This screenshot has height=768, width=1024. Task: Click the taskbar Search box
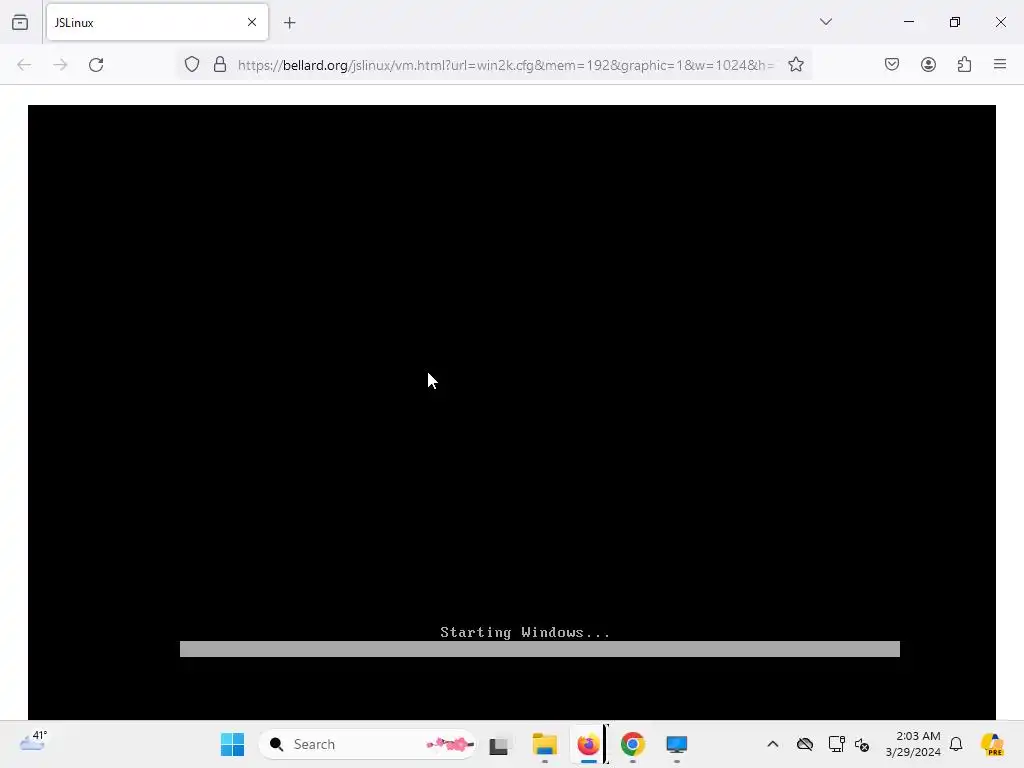(x=368, y=744)
